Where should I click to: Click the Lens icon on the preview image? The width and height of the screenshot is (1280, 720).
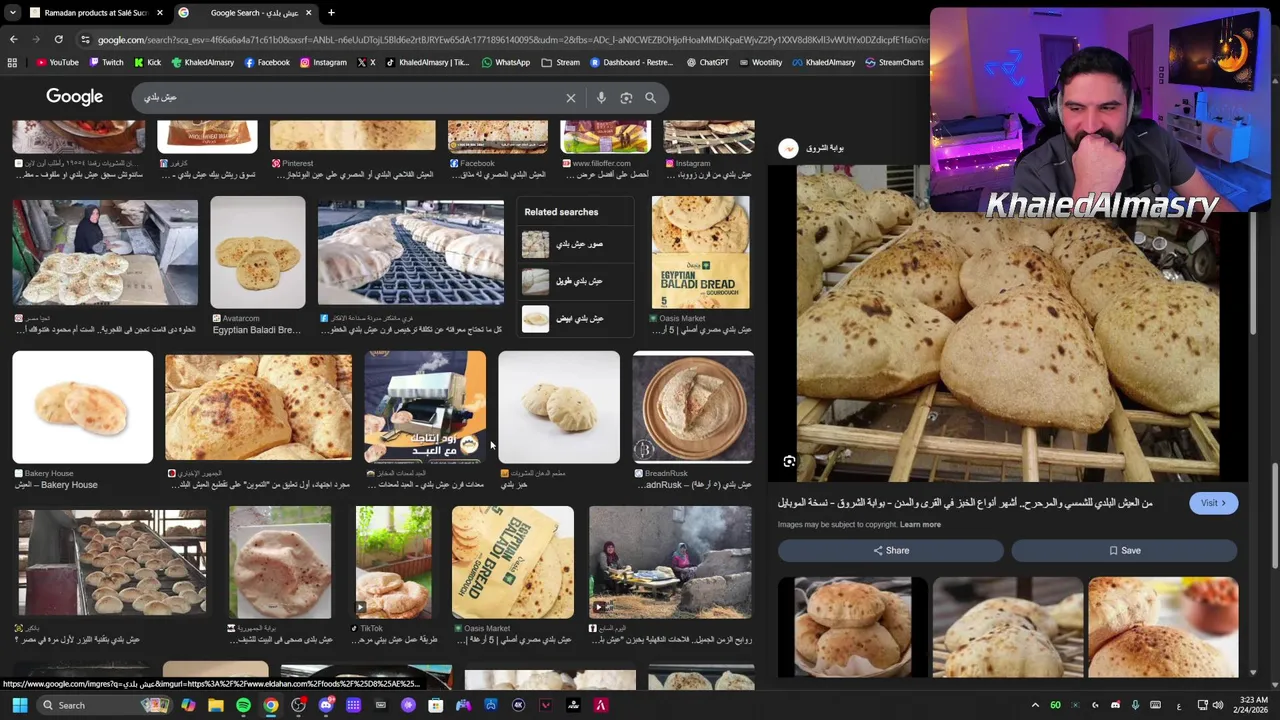tap(789, 462)
